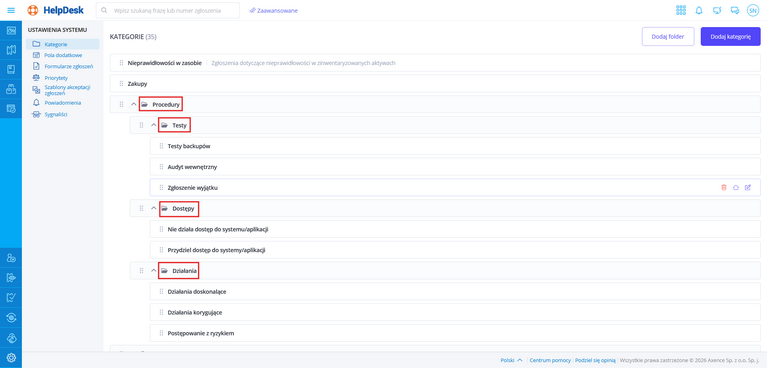The height and width of the screenshot is (368, 767).
Task: Grab drag handle of Audyt wewnętrzny row
Action: pos(161,167)
